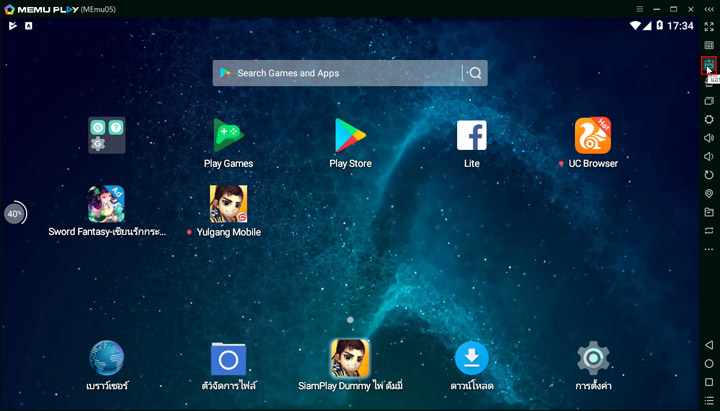
Task: Open the keyboard mapping tool
Action: [x=709, y=45]
